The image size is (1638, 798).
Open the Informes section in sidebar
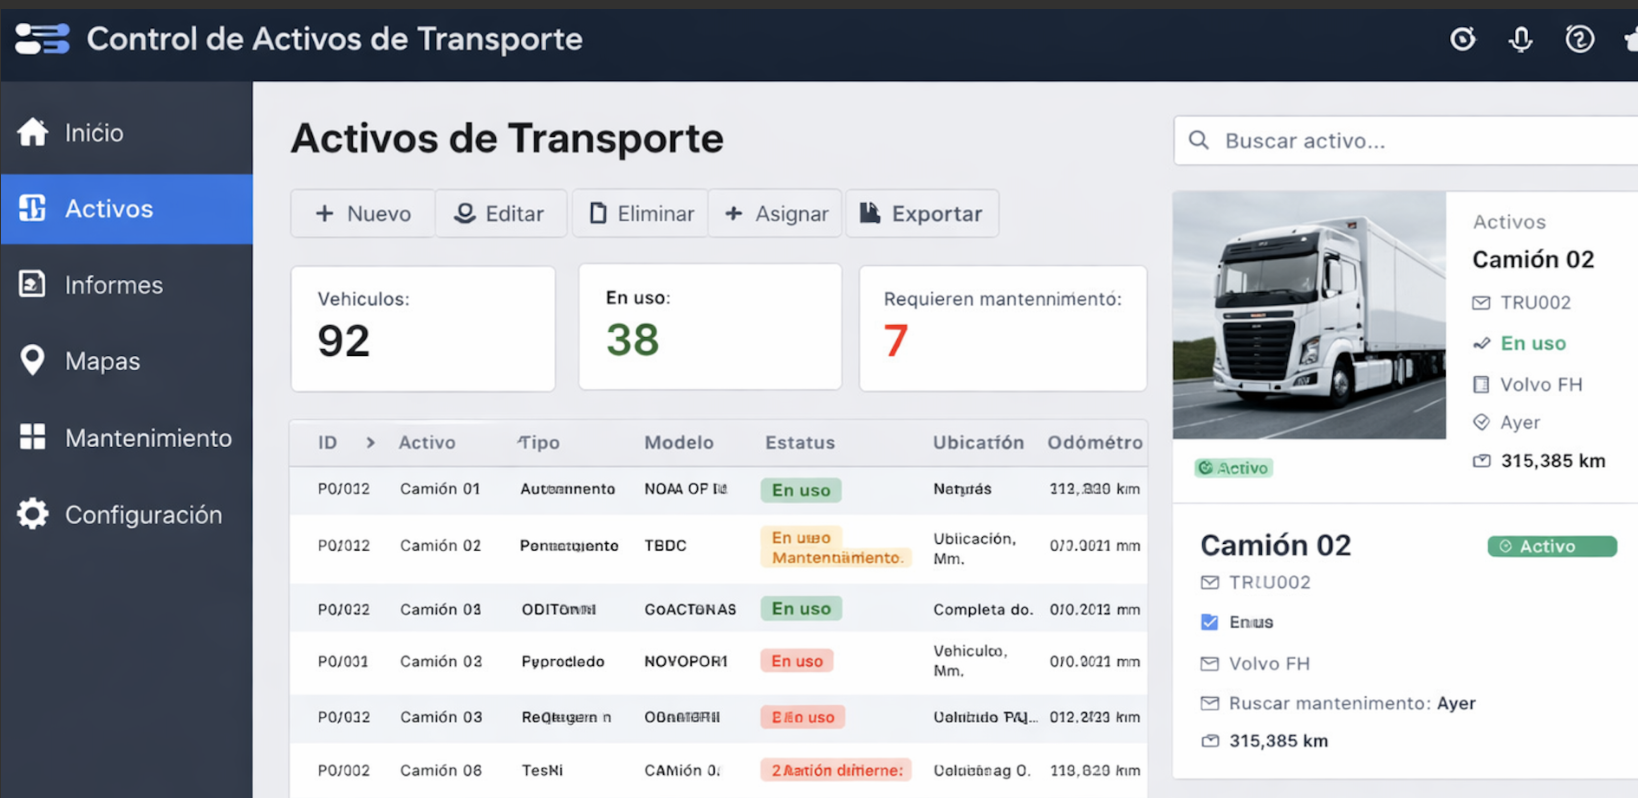(113, 285)
